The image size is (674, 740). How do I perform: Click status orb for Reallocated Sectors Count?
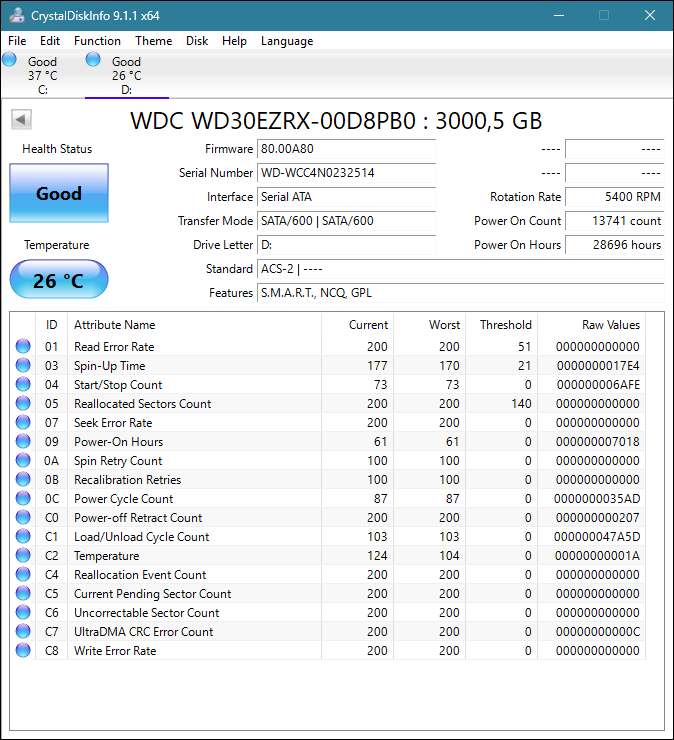tap(23, 404)
